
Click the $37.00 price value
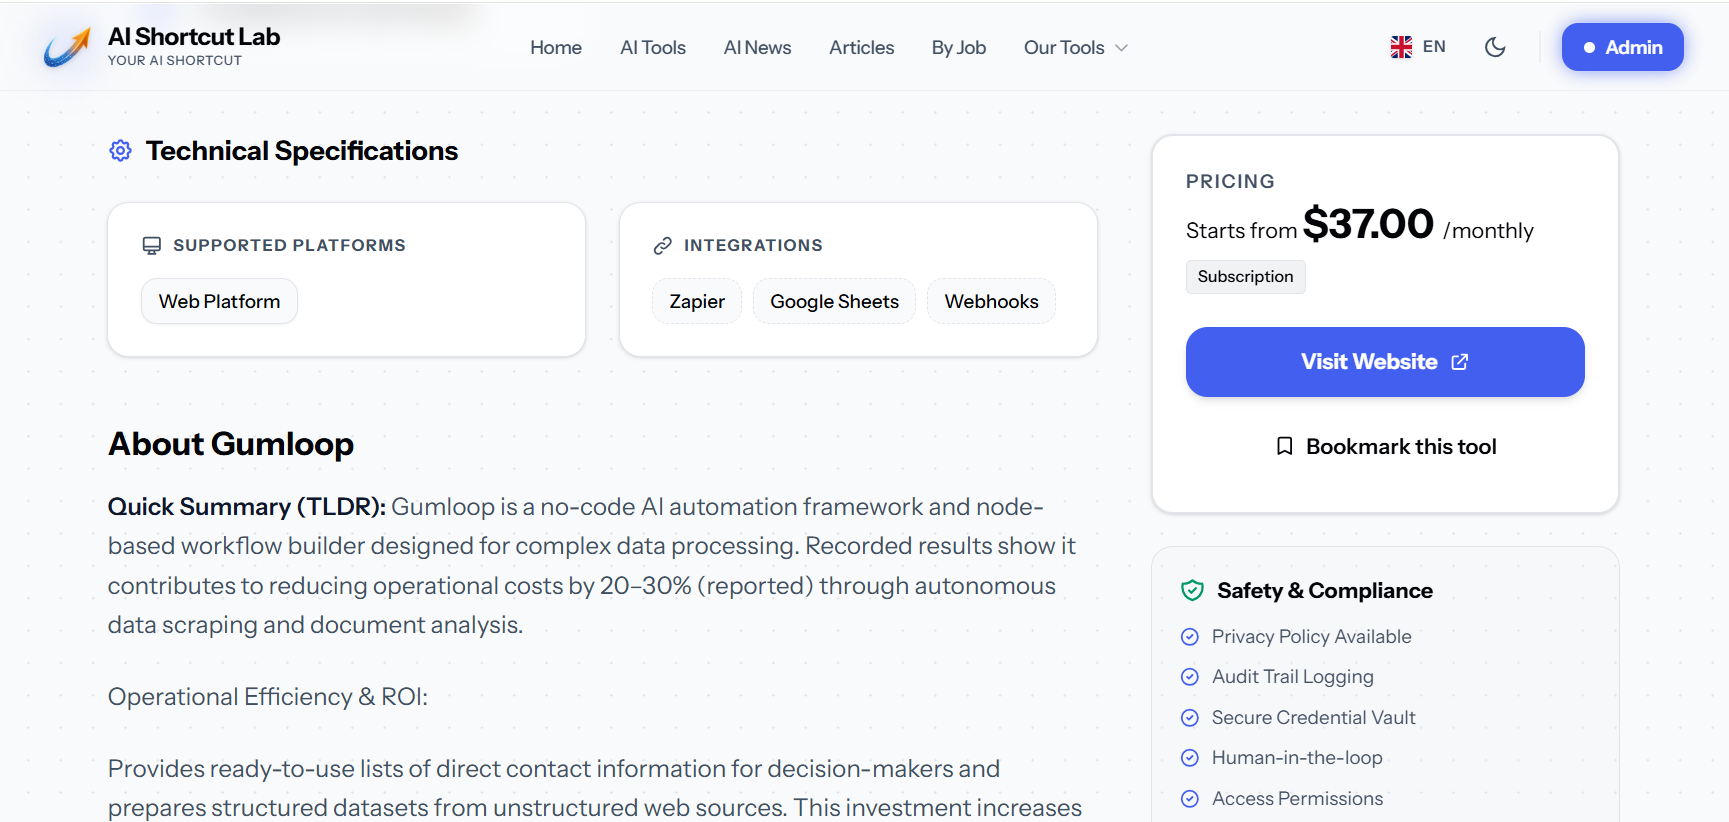tap(1368, 224)
